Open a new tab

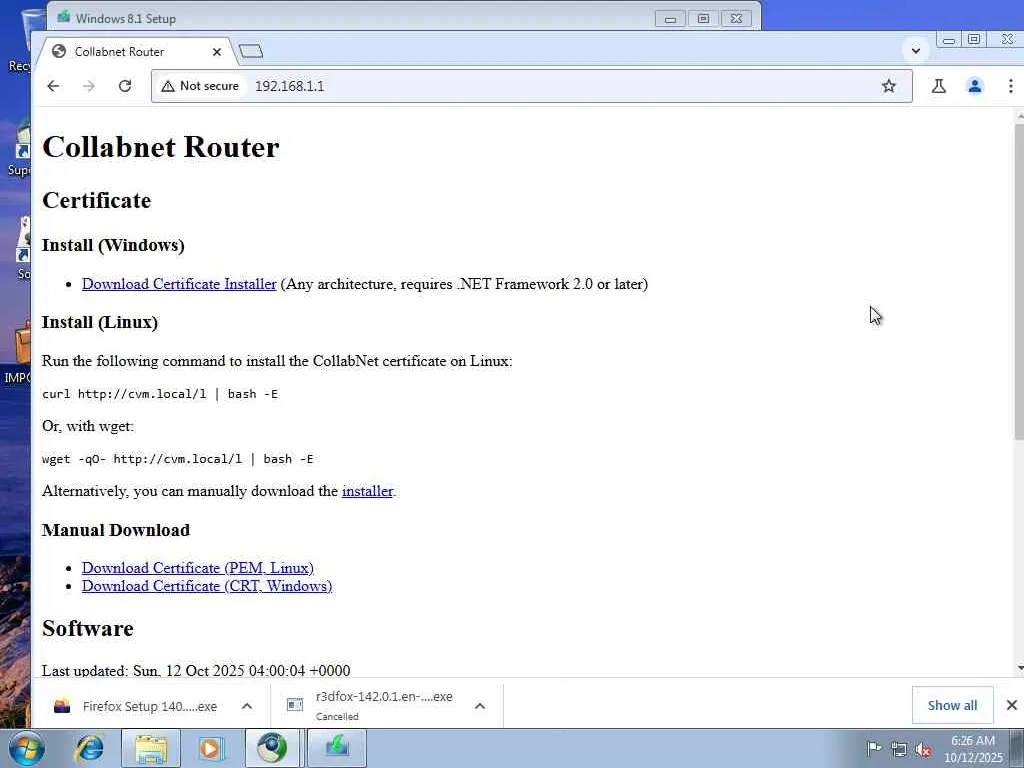[x=251, y=51]
